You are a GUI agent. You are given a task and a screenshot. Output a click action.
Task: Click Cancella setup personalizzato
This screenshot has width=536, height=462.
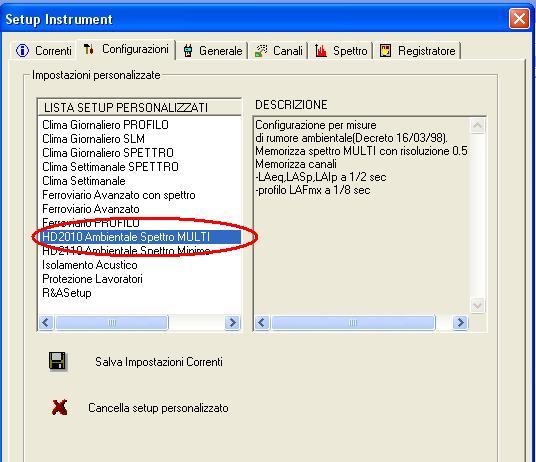tap(158, 408)
